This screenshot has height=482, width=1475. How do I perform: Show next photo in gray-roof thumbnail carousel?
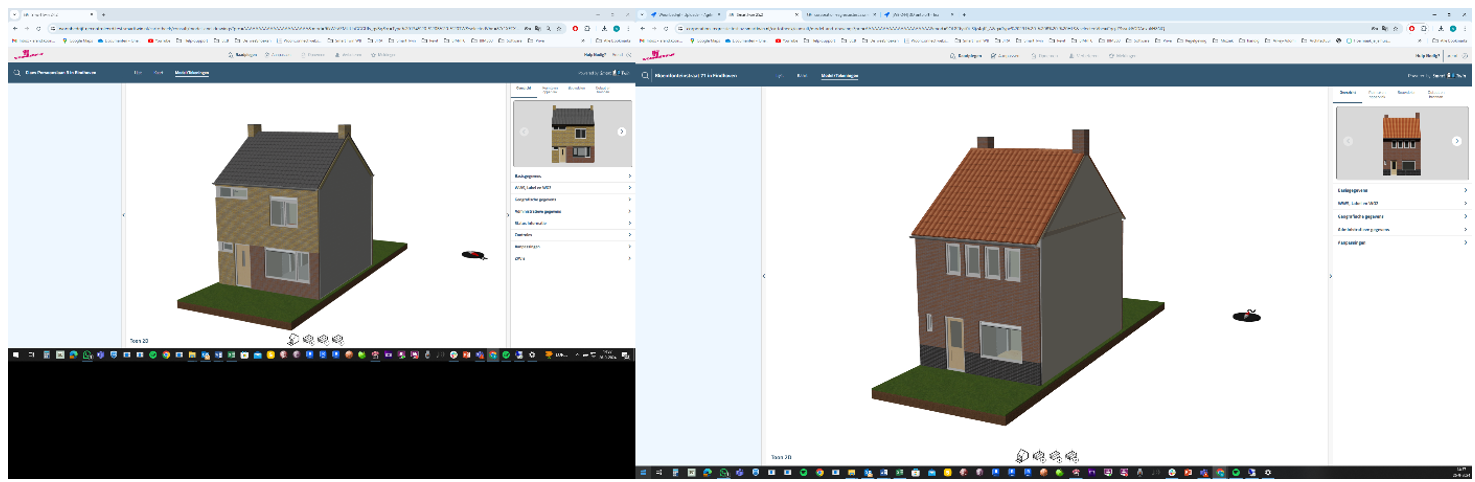[x=622, y=131]
